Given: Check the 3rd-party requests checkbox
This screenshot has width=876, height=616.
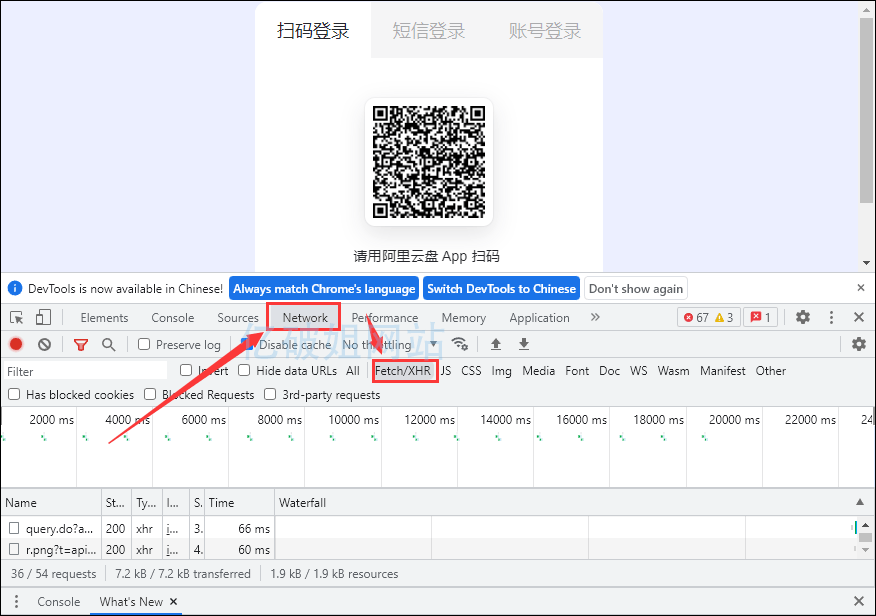Looking at the screenshot, I should point(270,394).
